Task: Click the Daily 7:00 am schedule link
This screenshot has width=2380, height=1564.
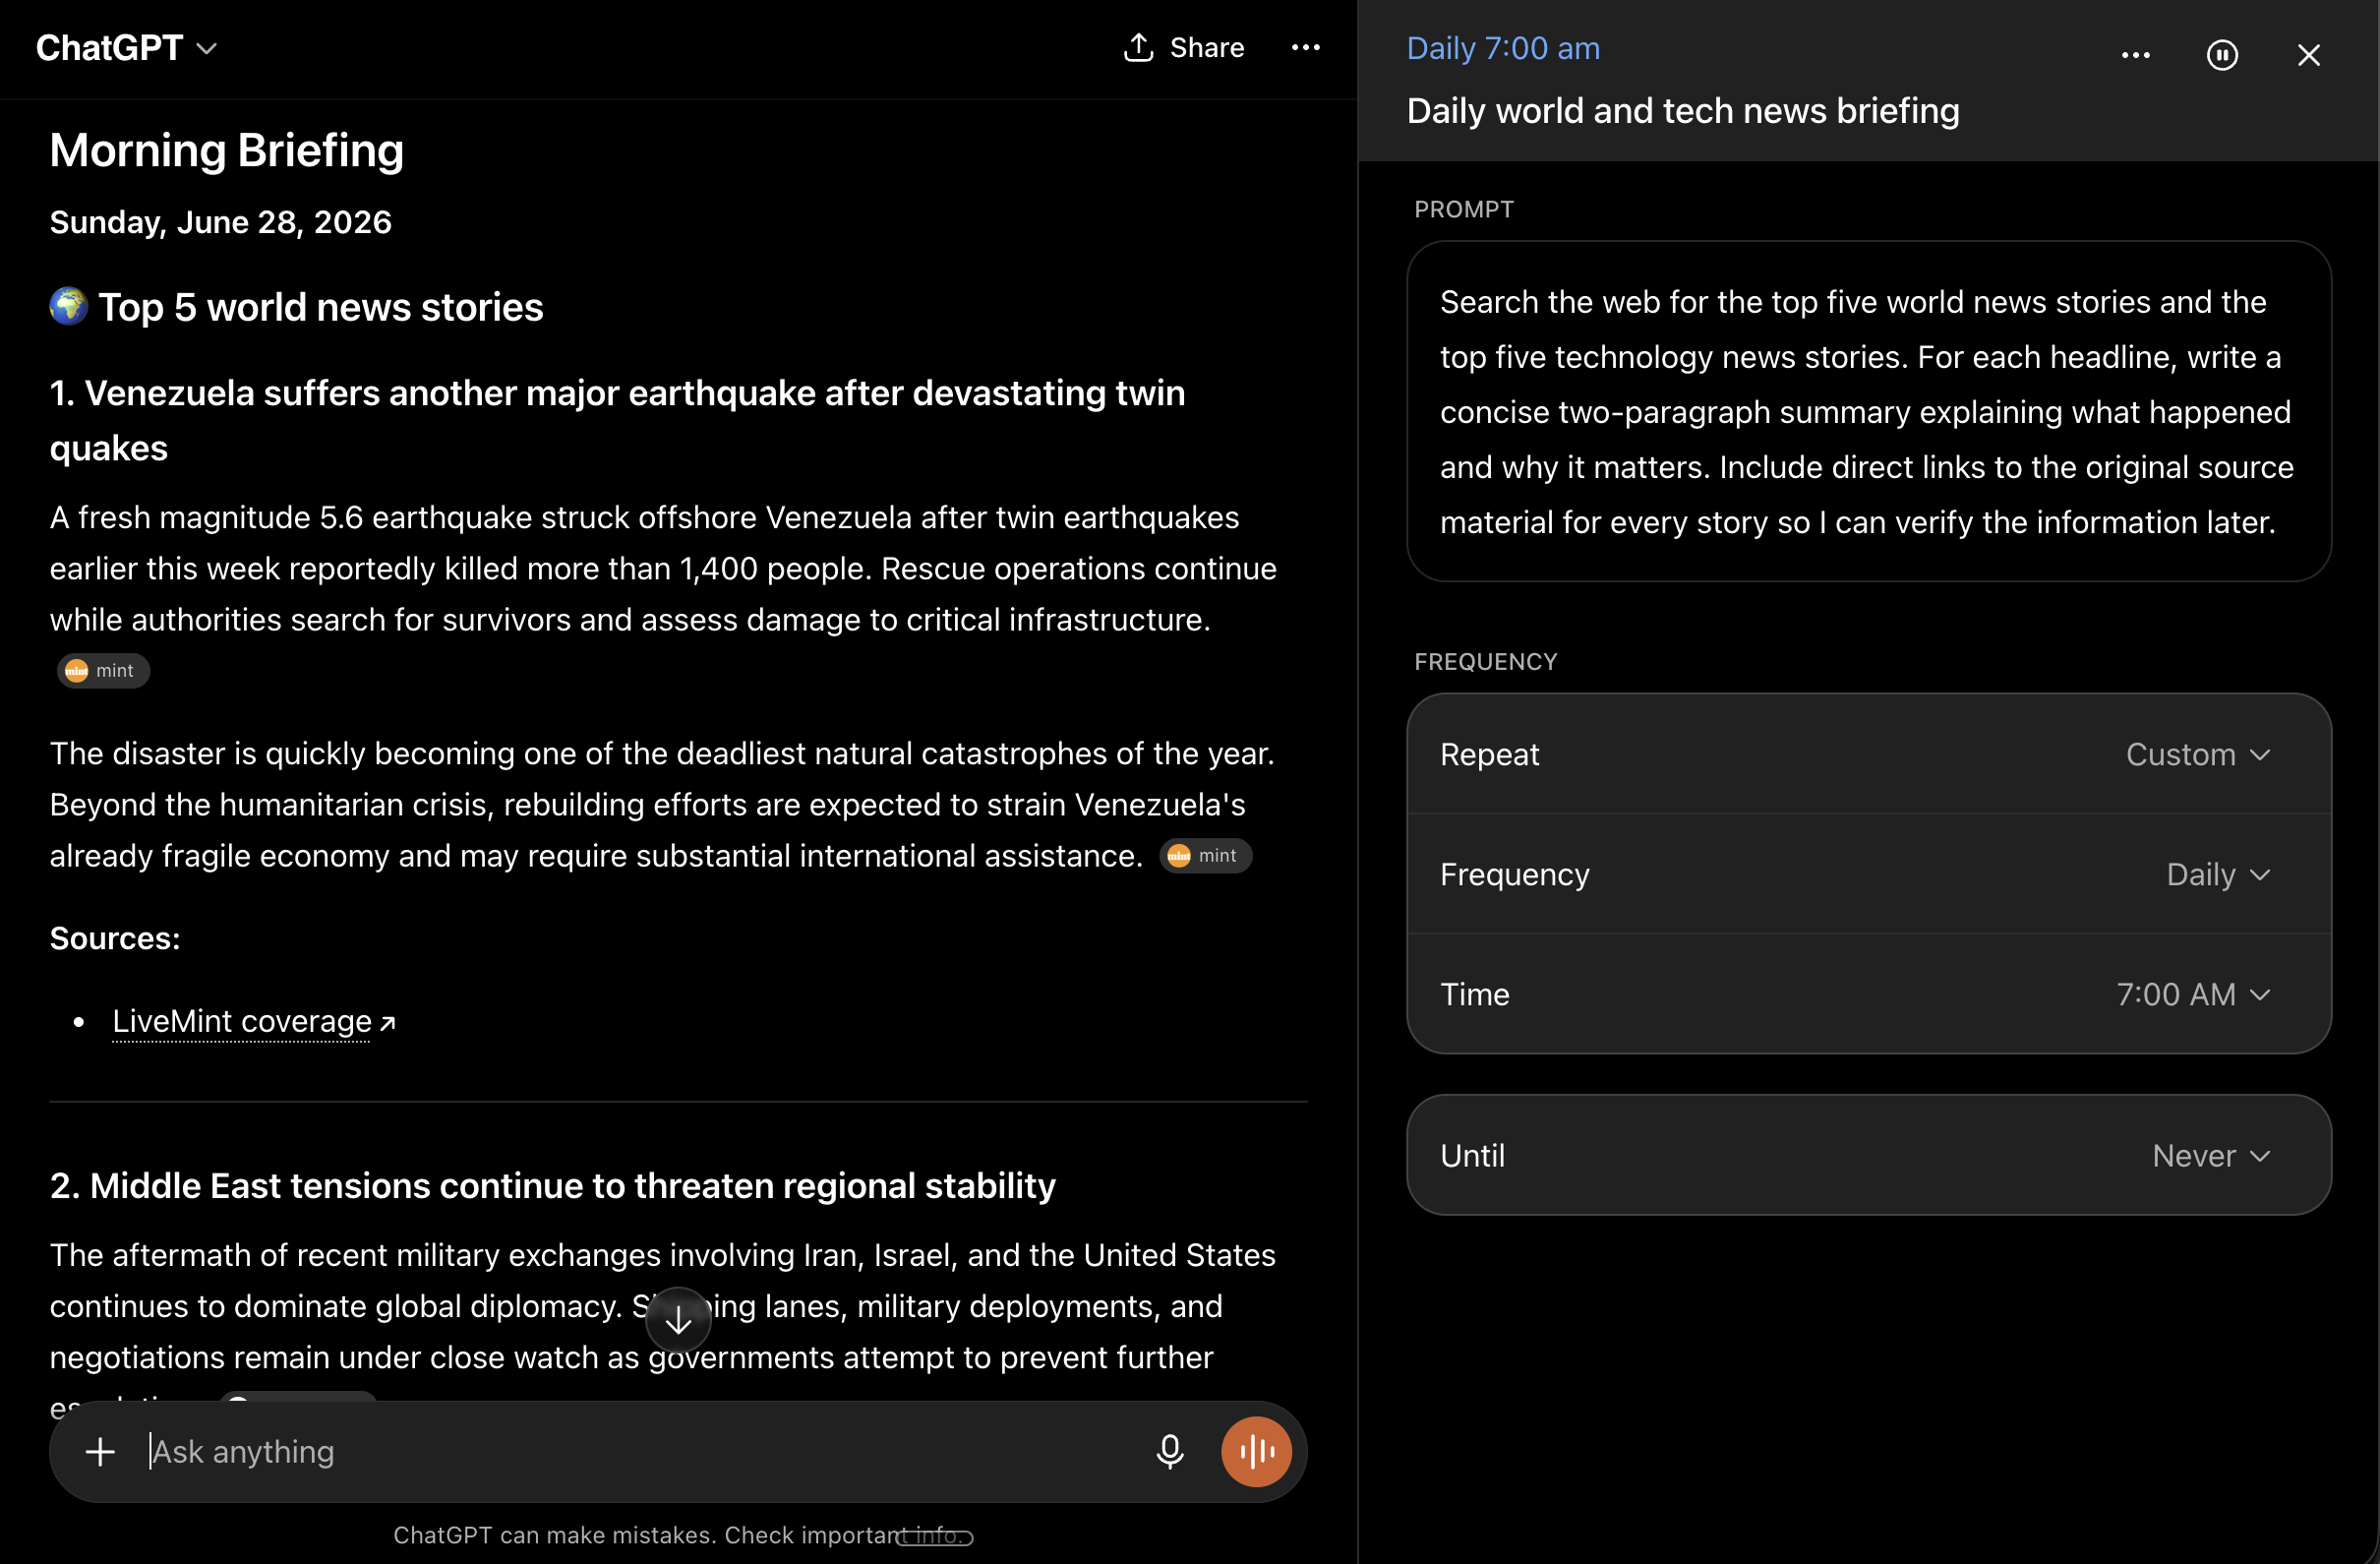Action: click(x=1503, y=48)
